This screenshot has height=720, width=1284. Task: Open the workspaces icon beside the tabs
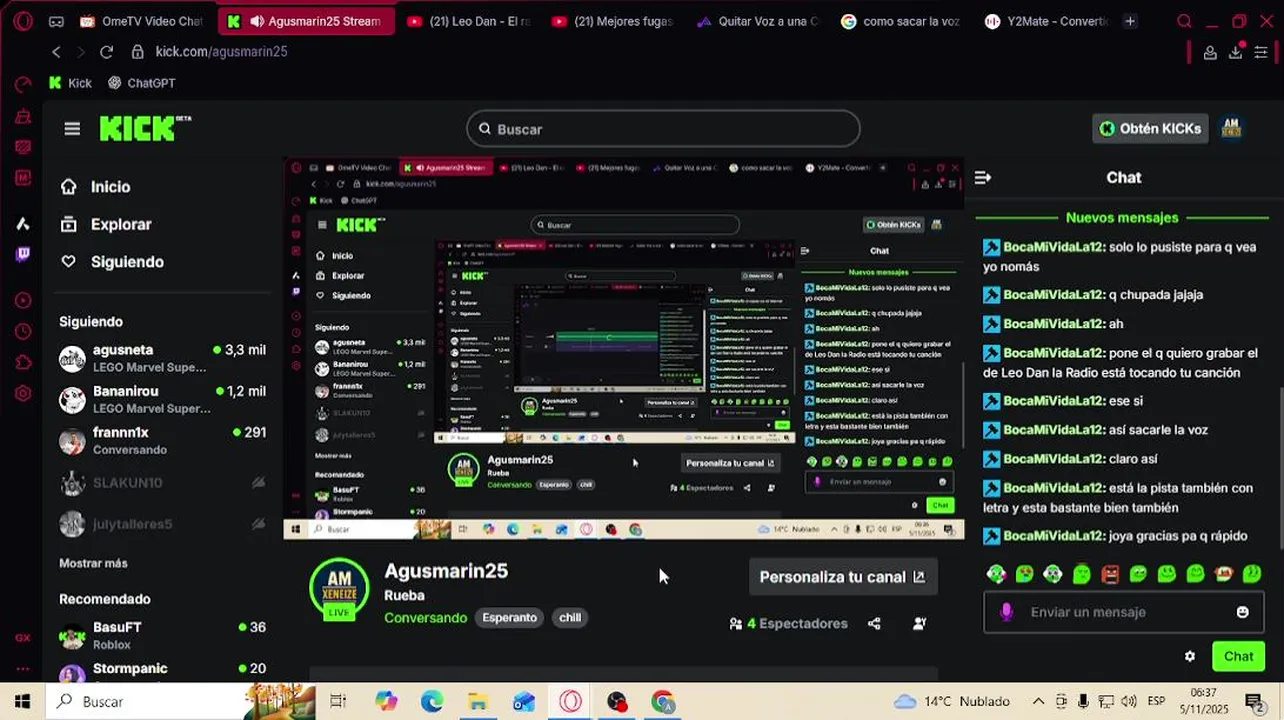(56, 21)
